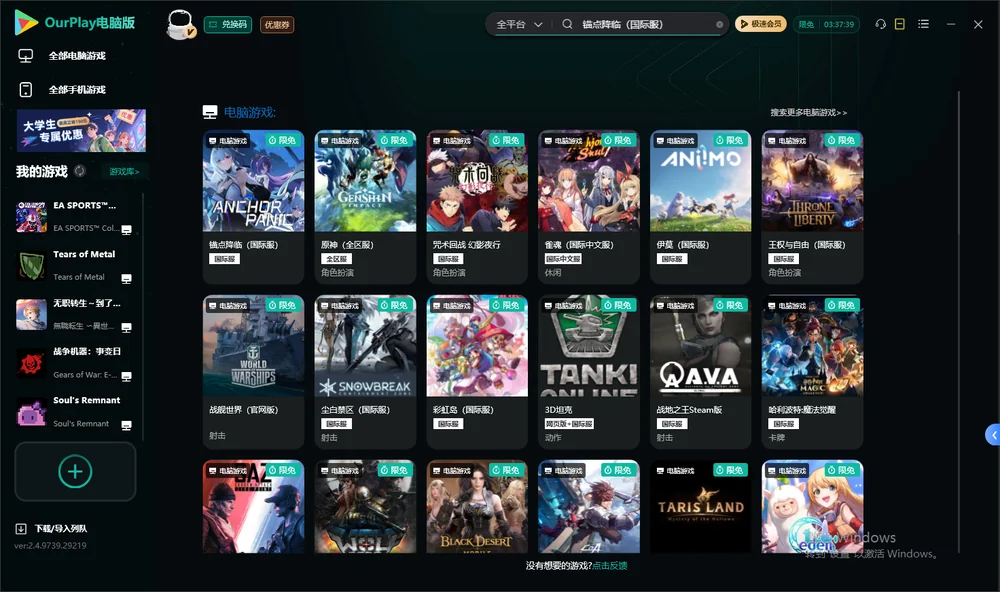Screen dimensions: 1000x592
Task: Click the refresh icon beside 我的游戏
Action: [80, 171]
